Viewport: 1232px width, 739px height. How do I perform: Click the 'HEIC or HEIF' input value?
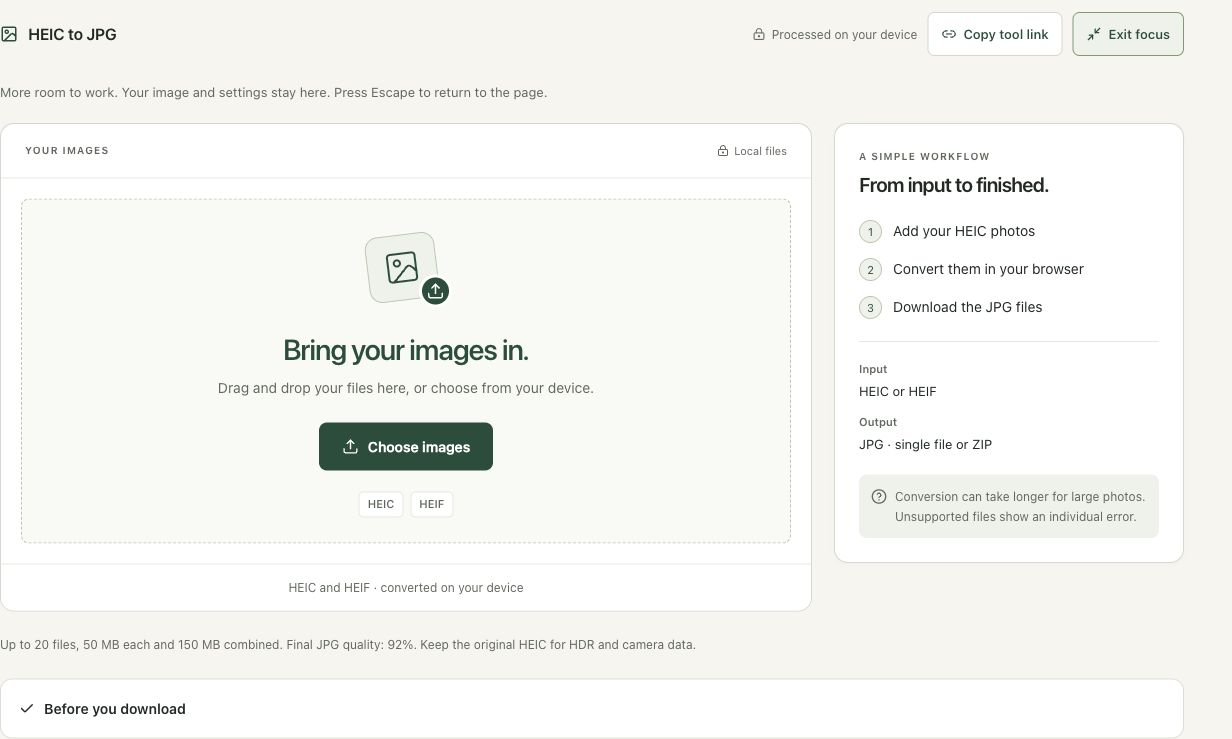tap(898, 391)
